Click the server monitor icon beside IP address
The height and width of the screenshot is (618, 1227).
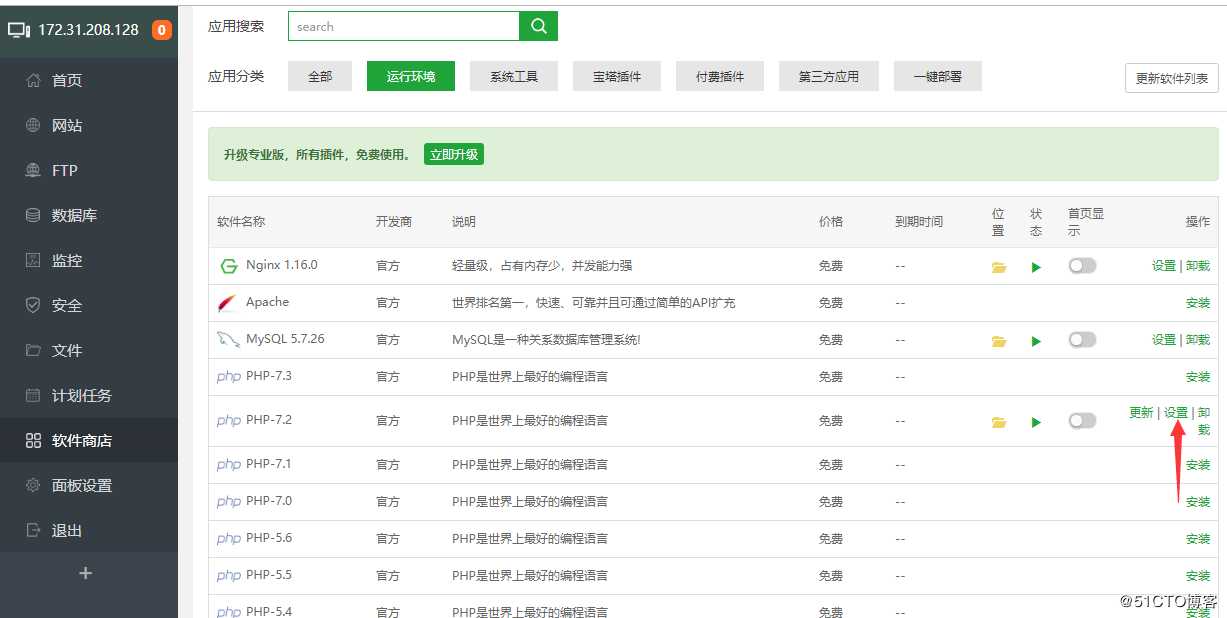click(19, 30)
